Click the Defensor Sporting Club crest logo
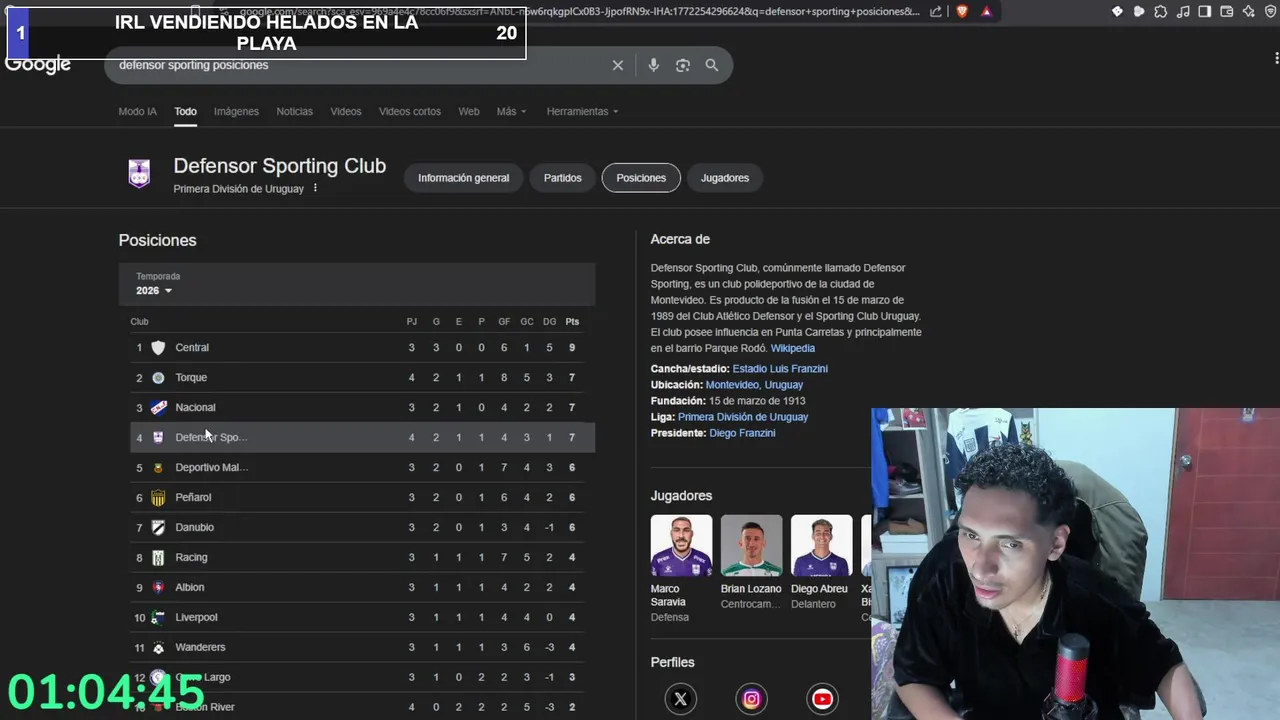Image resolution: width=1280 pixels, height=720 pixels. (139, 174)
